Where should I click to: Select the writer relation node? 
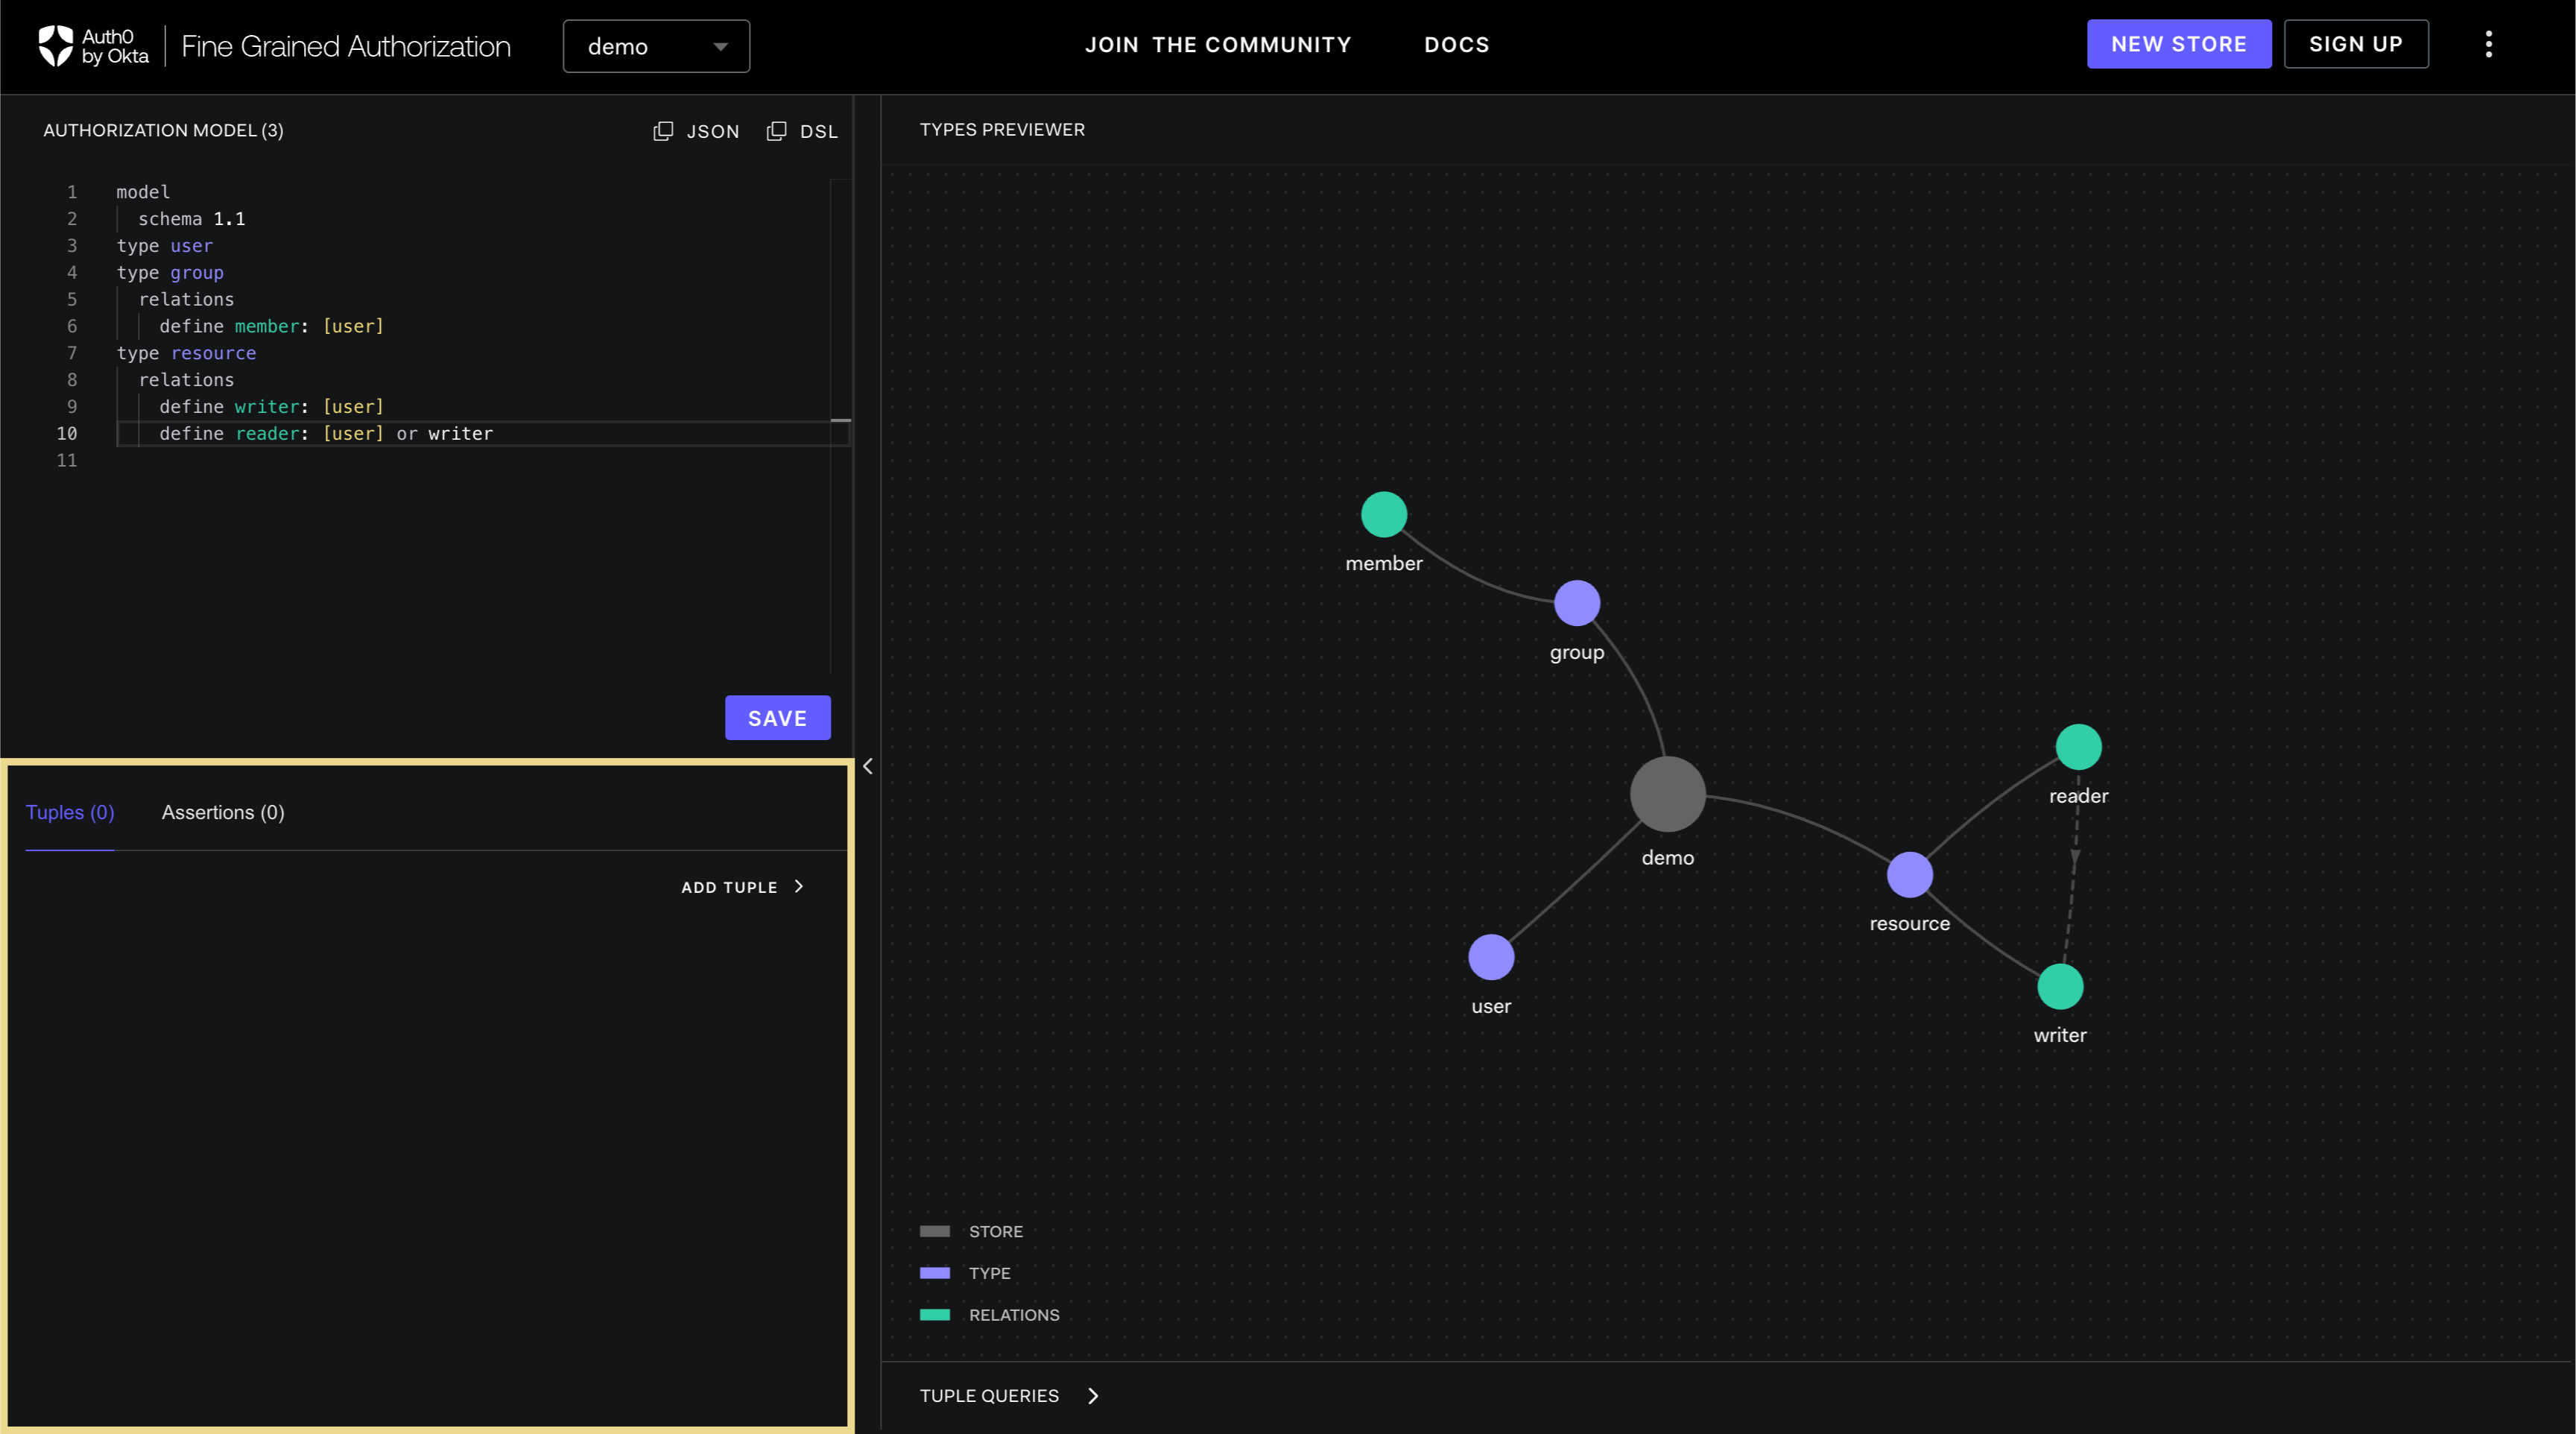(2060, 987)
